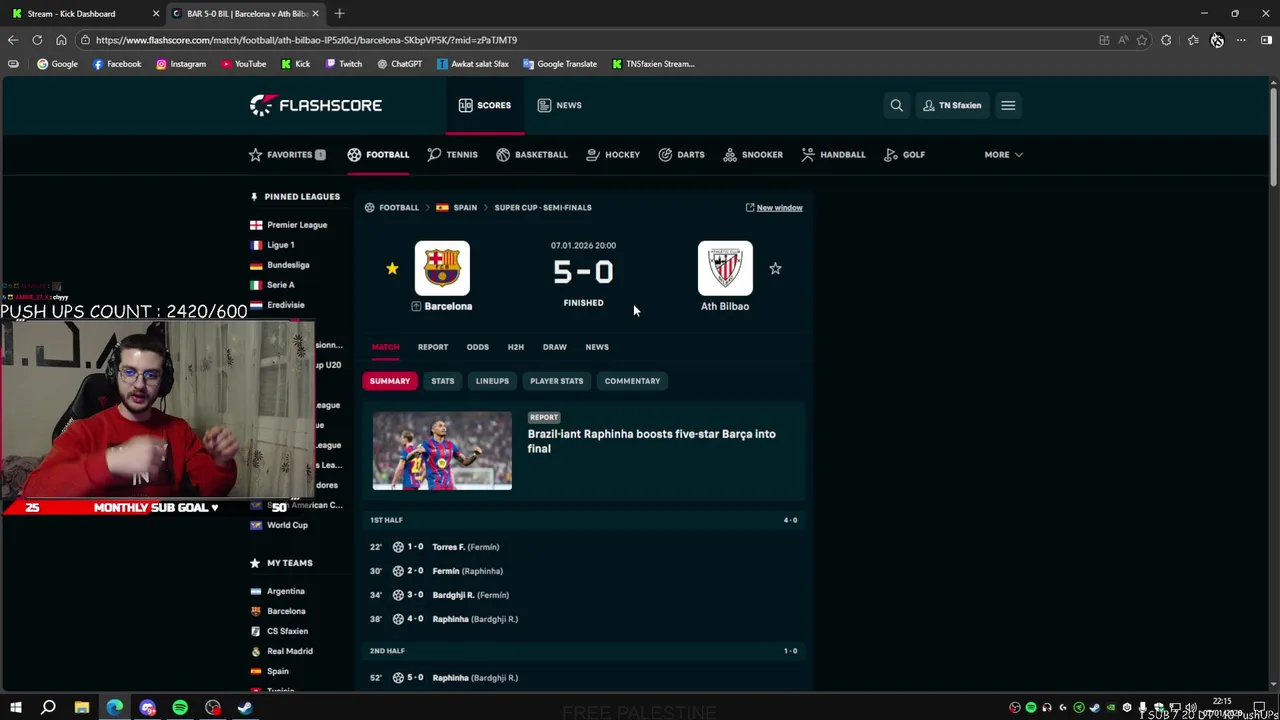Go back with the browser back arrow
1280x720 pixels.
click(13, 40)
